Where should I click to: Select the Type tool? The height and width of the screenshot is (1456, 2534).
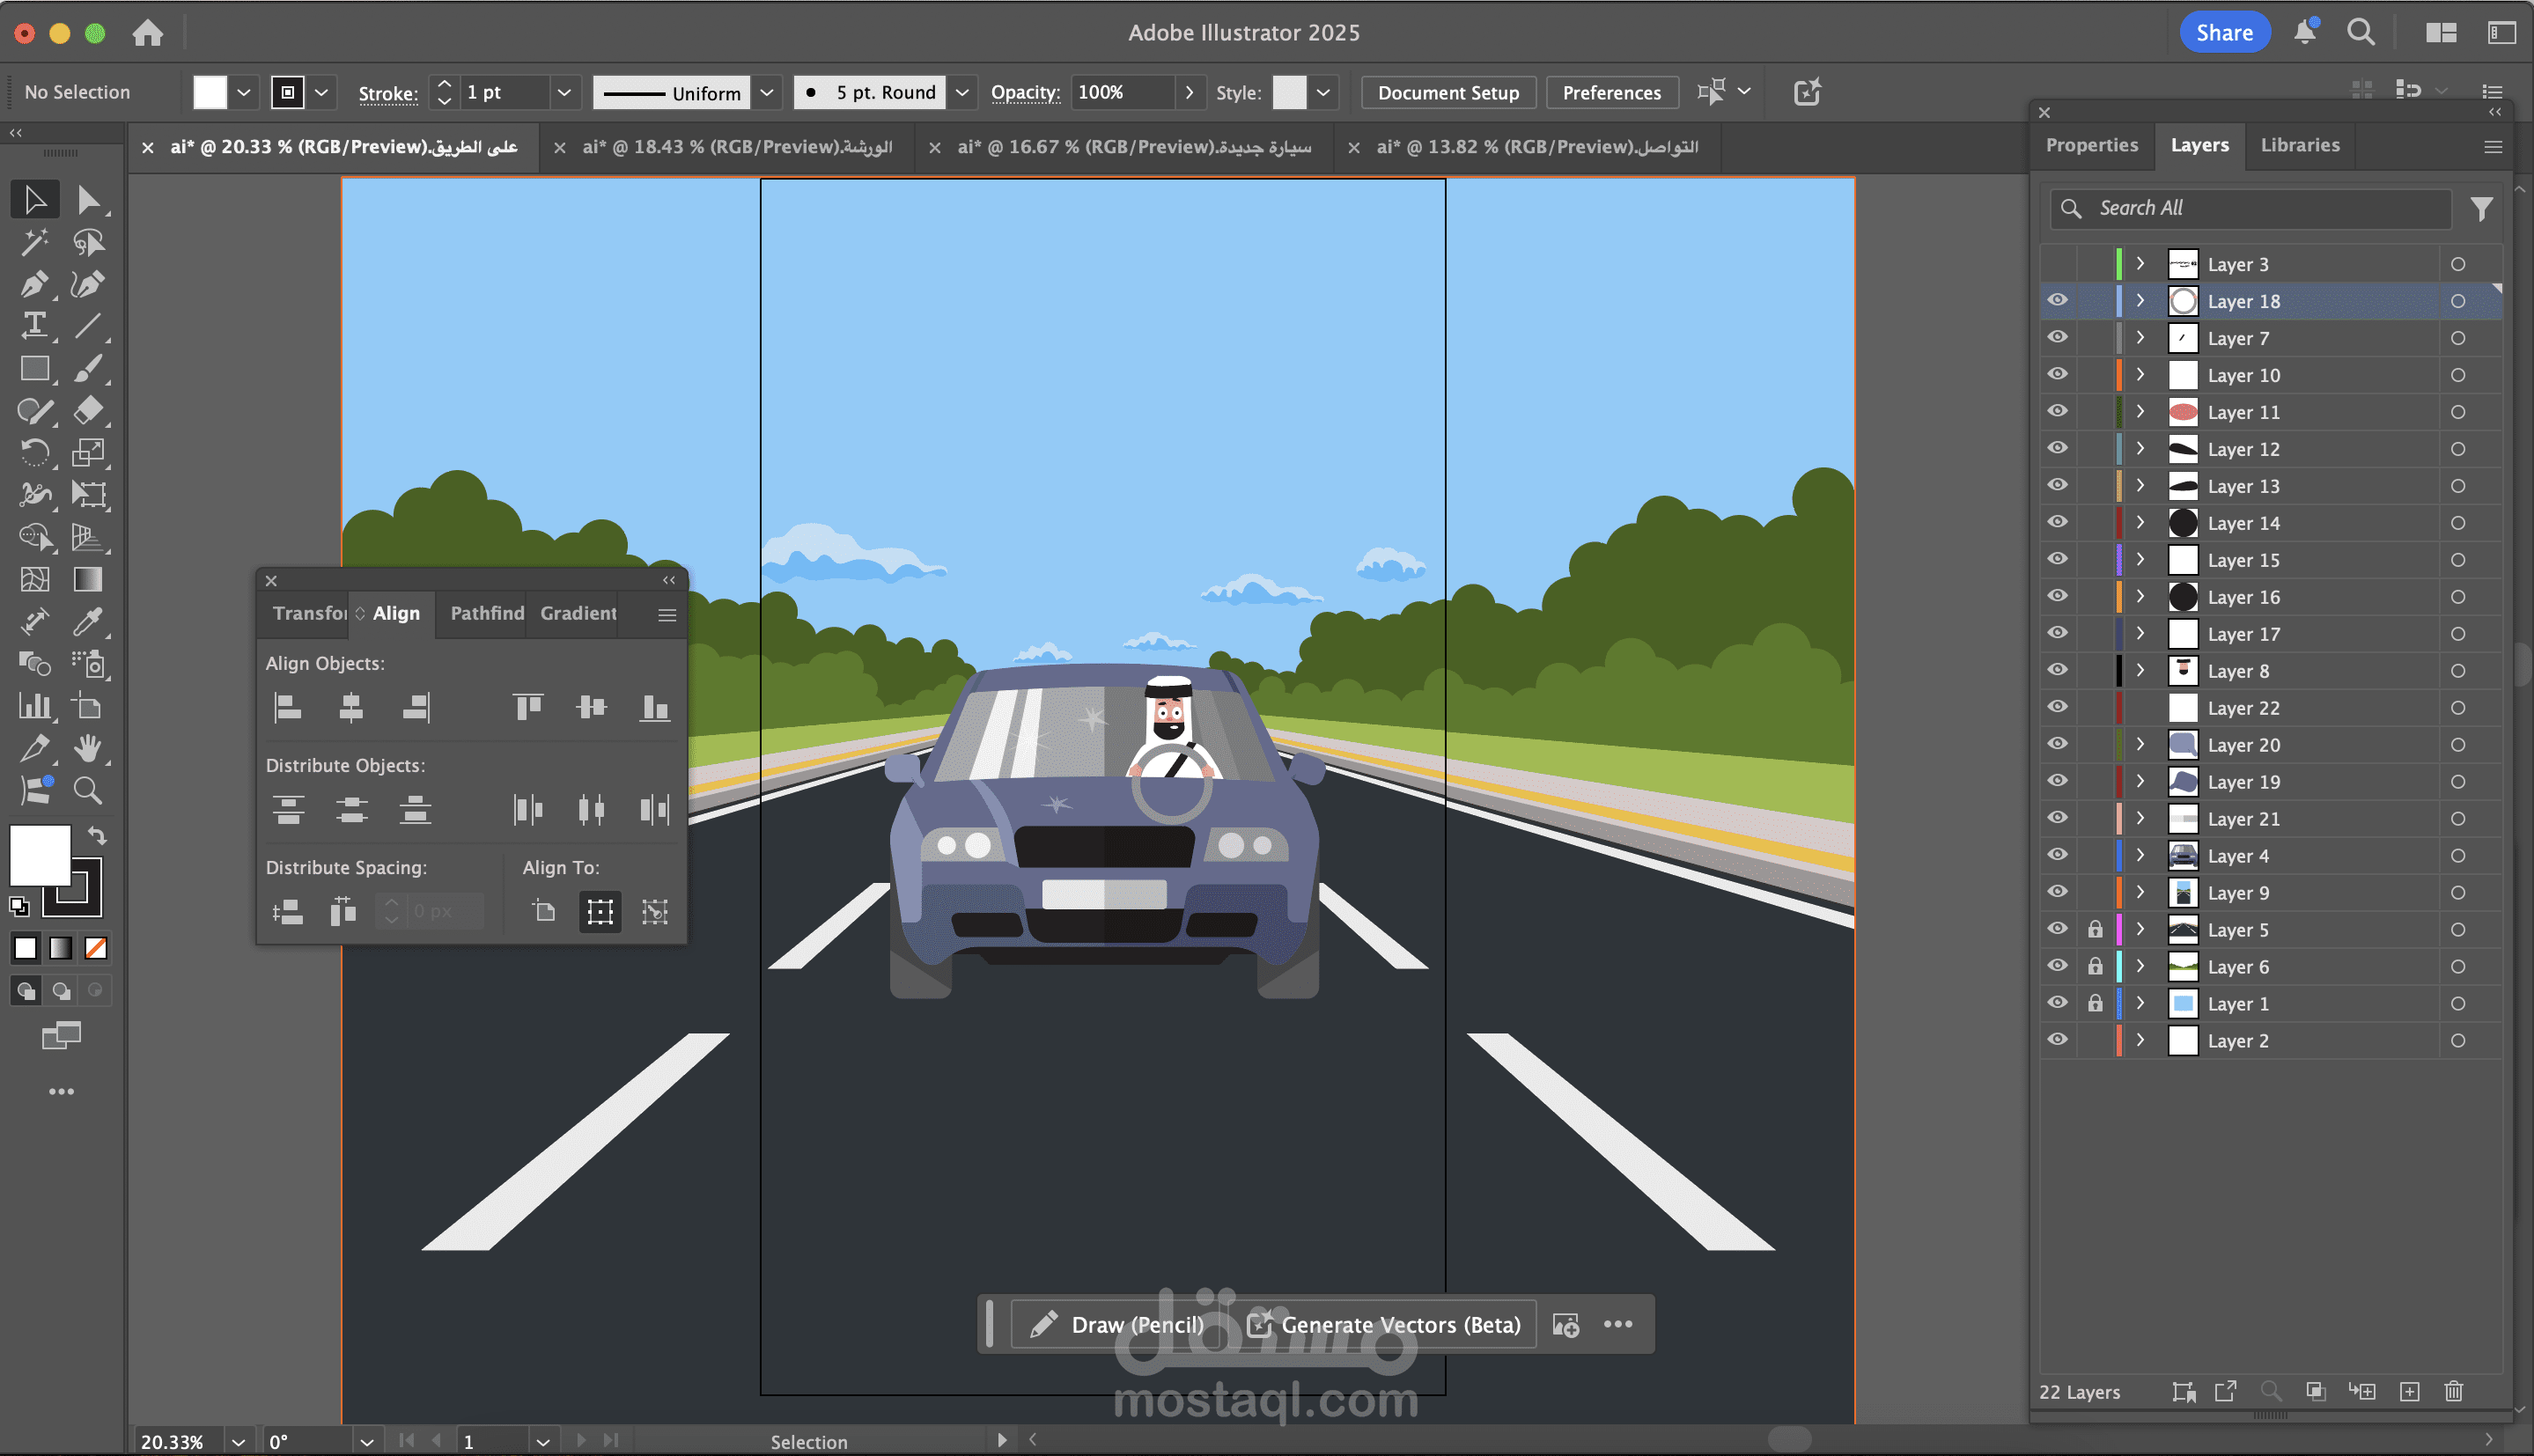[x=34, y=325]
